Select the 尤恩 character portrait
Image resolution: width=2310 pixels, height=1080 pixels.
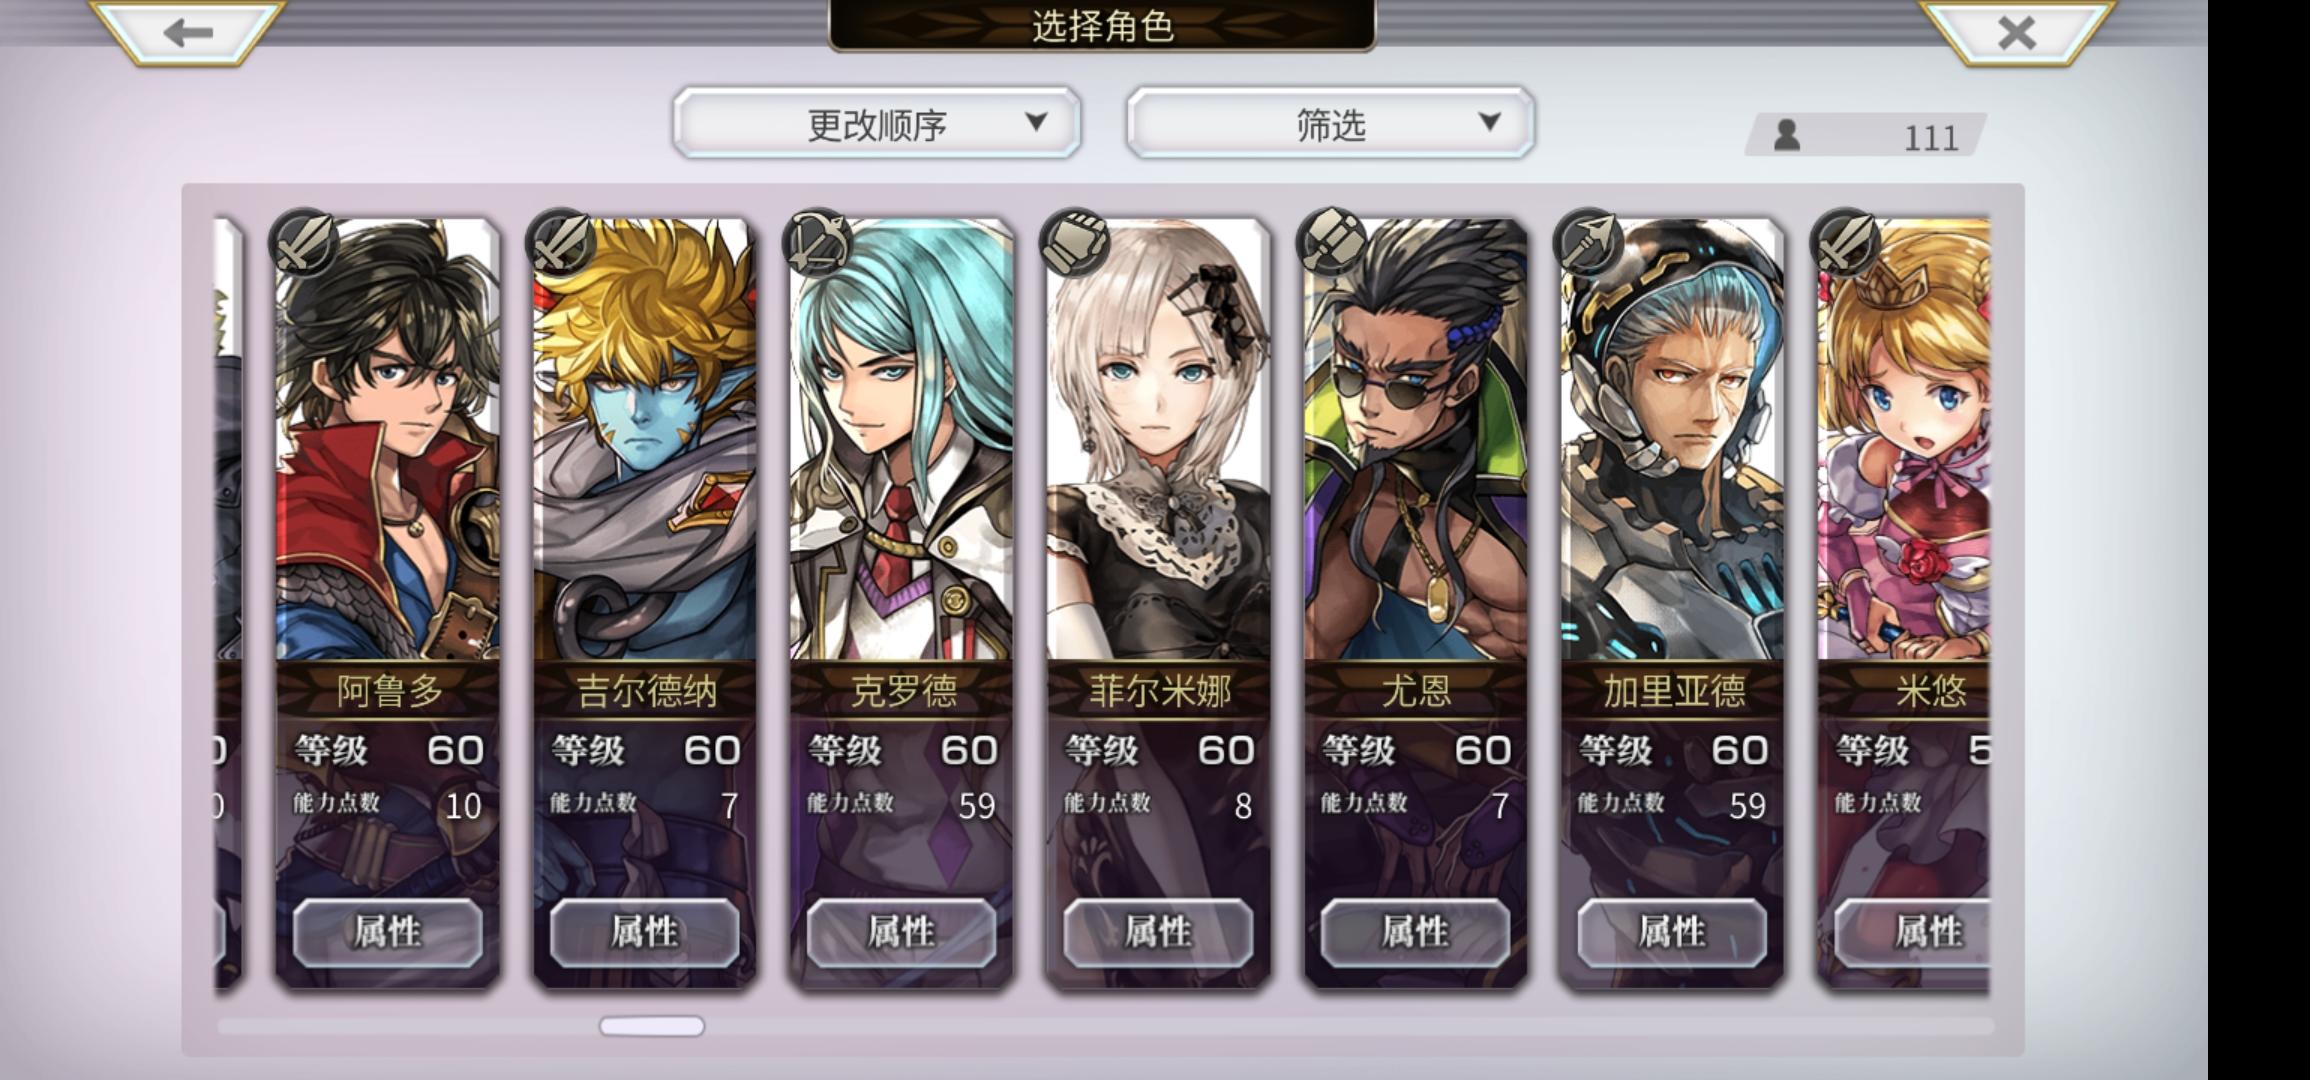coord(1415,440)
